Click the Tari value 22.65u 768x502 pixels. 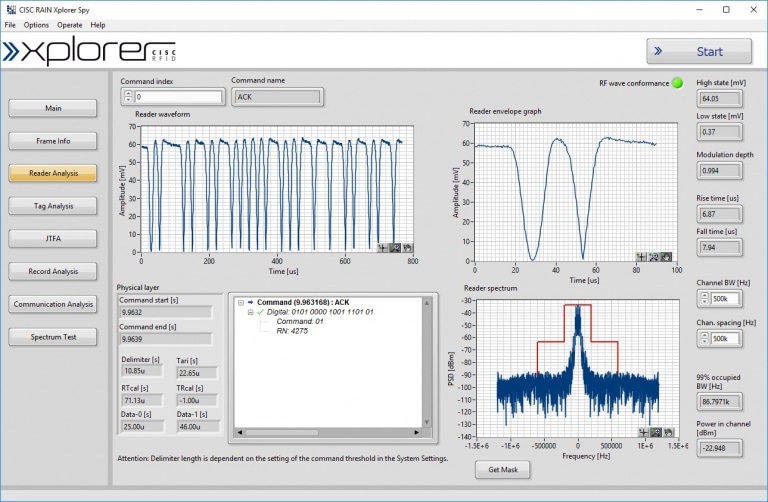tap(197, 373)
